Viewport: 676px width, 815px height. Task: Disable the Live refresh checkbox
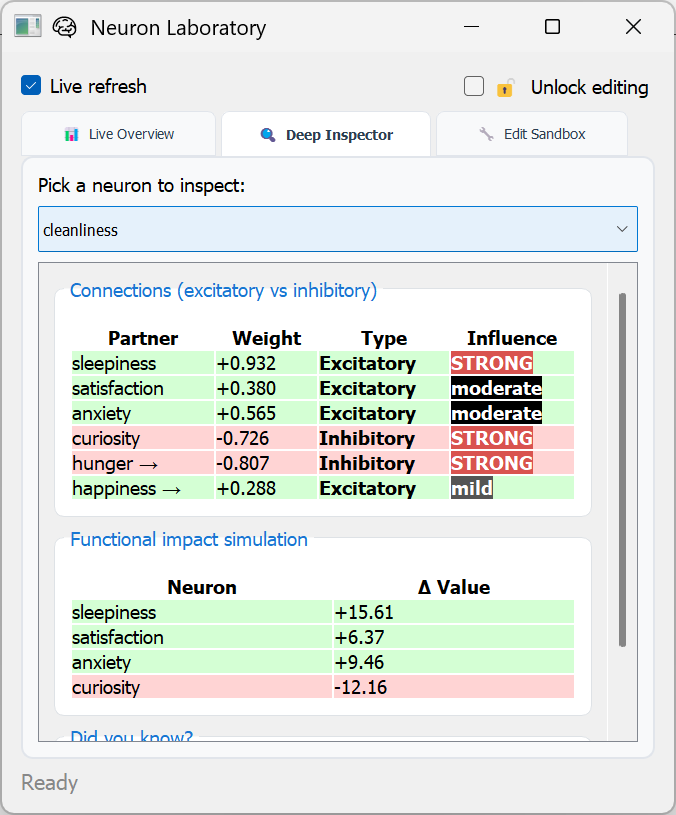tap(31, 86)
